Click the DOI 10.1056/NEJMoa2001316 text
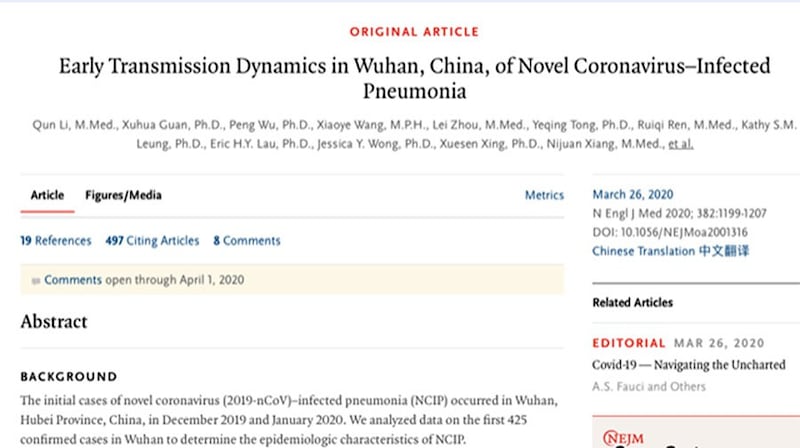 coord(670,232)
